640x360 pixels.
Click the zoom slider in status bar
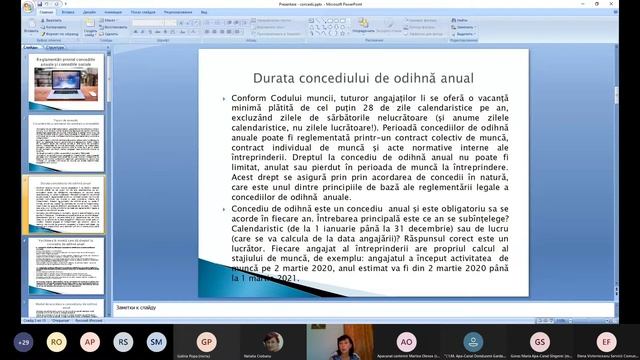click(x=588, y=321)
